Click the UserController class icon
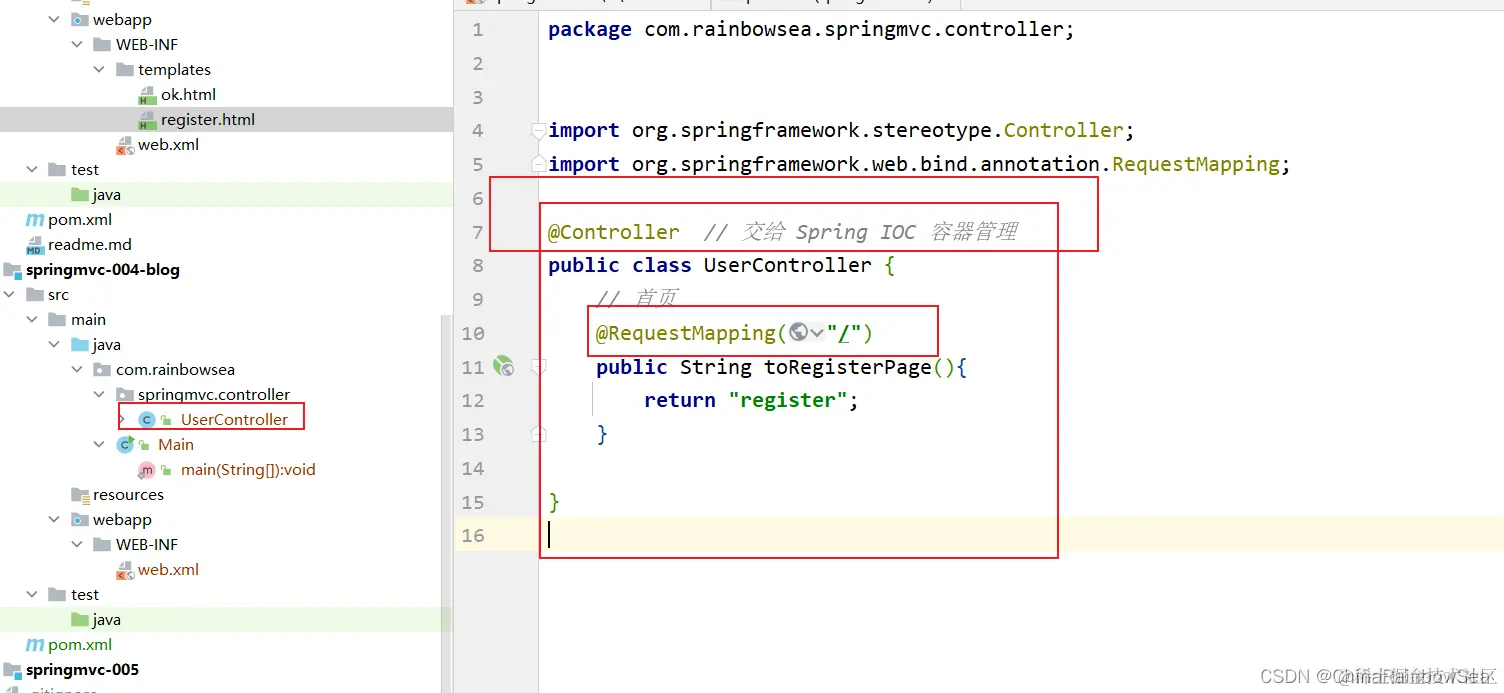This screenshot has width=1504, height=693. pyautogui.click(x=146, y=420)
